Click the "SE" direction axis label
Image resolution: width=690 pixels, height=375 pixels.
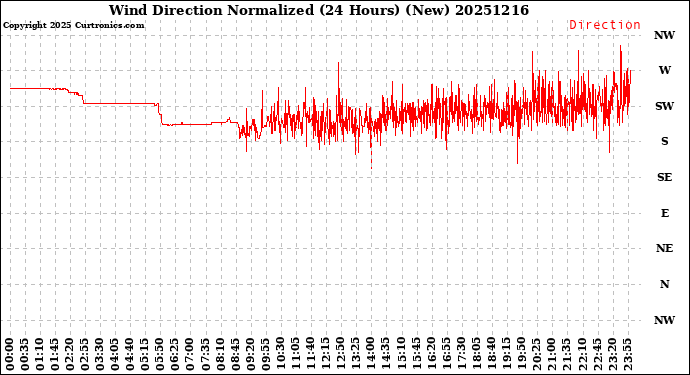664,177
